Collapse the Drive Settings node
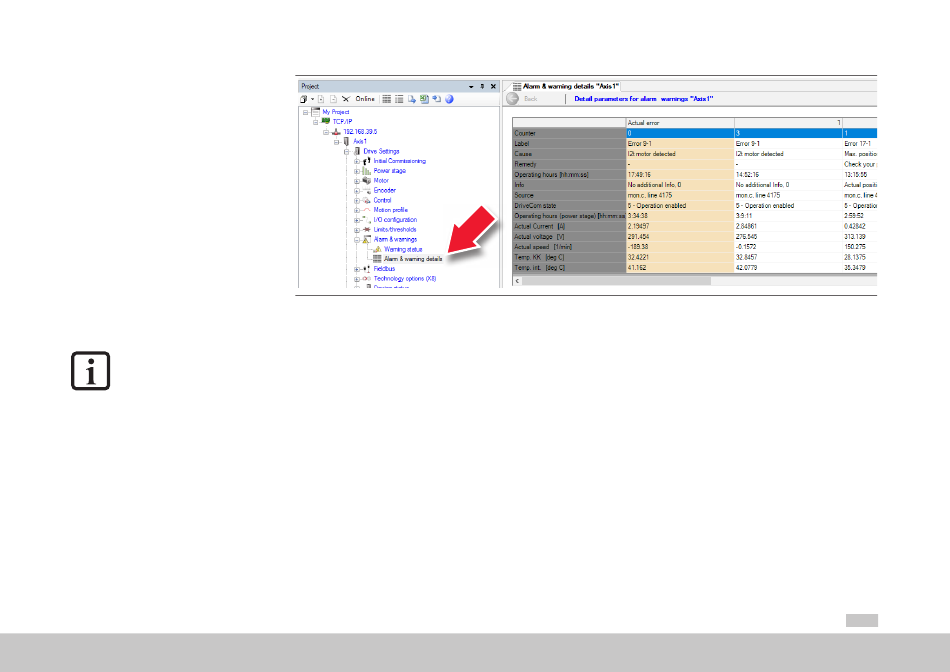This screenshot has height=672, width=950. 347,151
